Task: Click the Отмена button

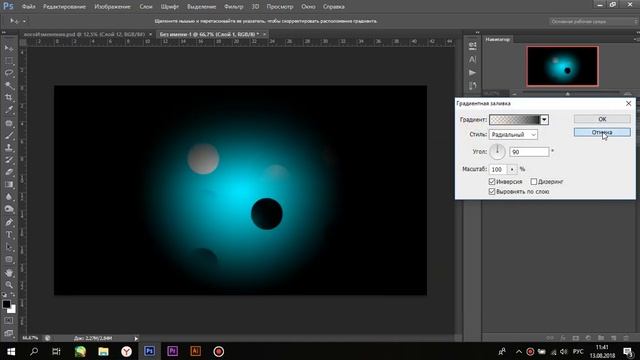Action: [602, 132]
